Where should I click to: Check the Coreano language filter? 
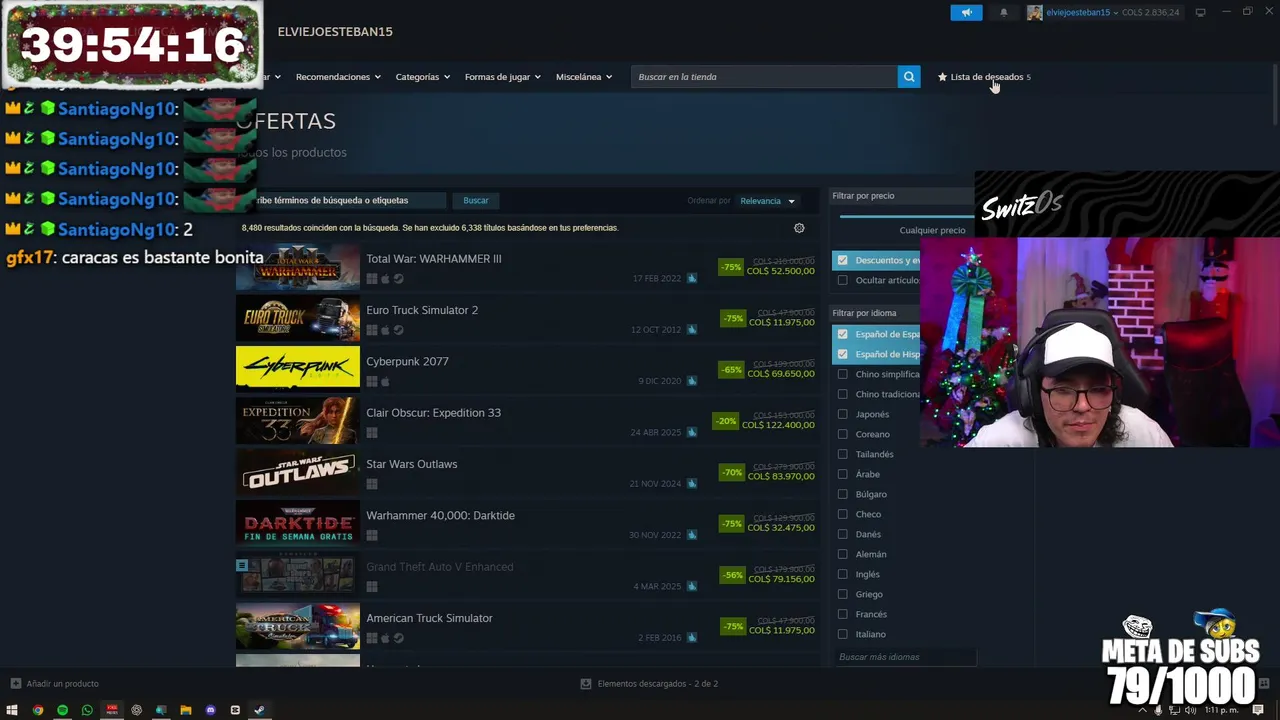pos(842,434)
